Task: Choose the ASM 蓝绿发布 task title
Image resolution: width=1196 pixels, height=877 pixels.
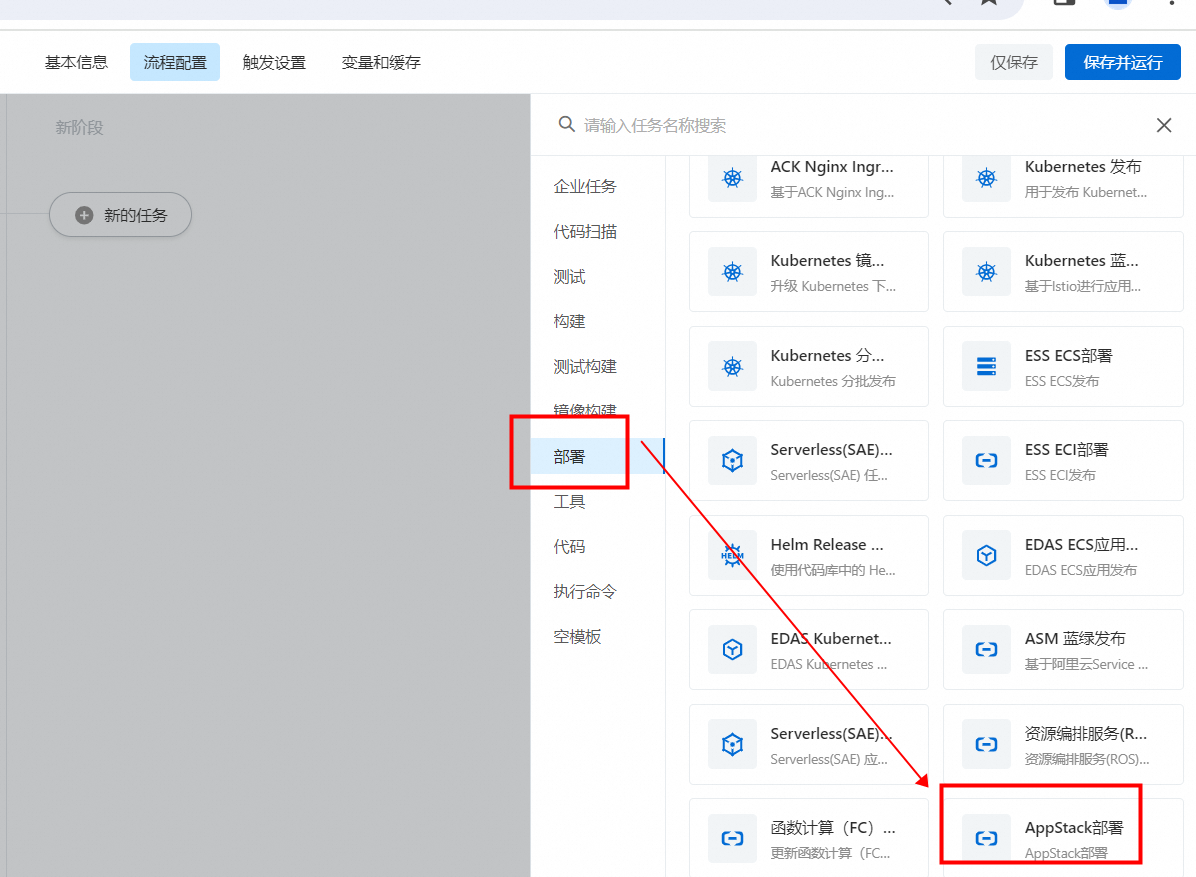Action: (x=1075, y=638)
